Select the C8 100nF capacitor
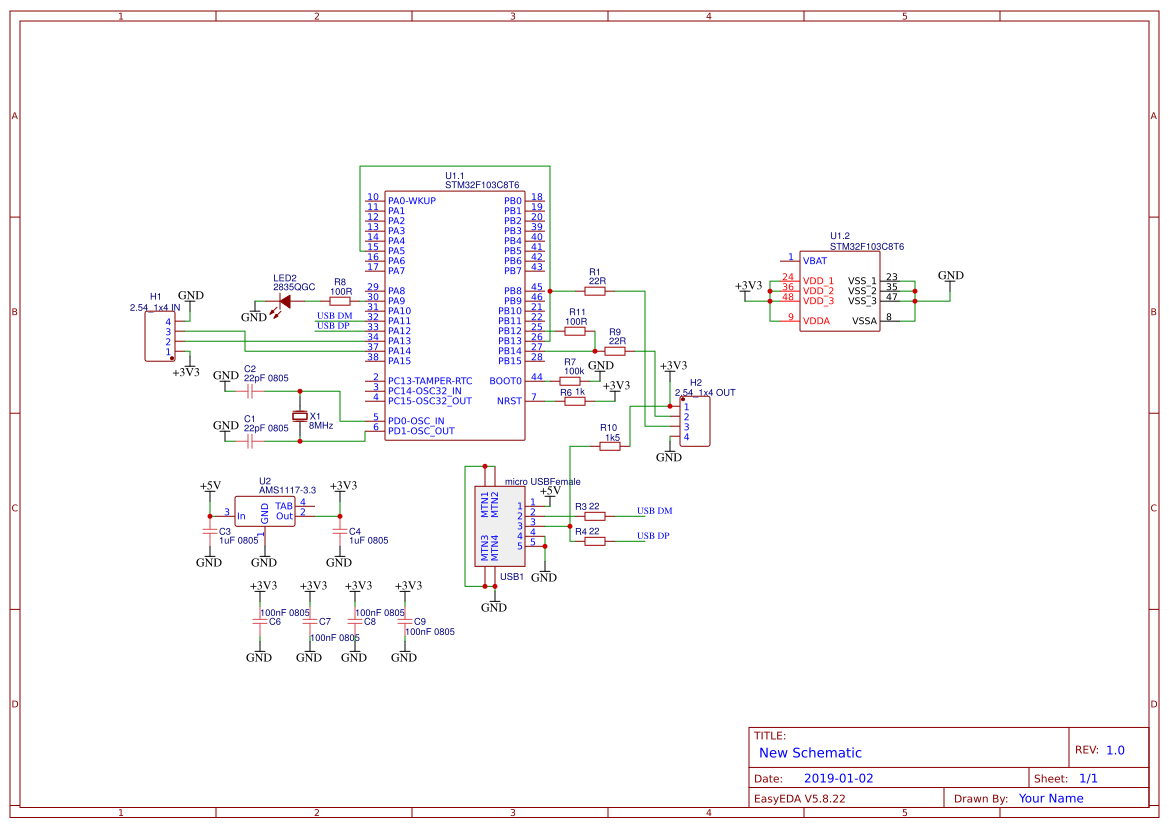Viewport: 1169px width, 828px height. pos(354,621)
